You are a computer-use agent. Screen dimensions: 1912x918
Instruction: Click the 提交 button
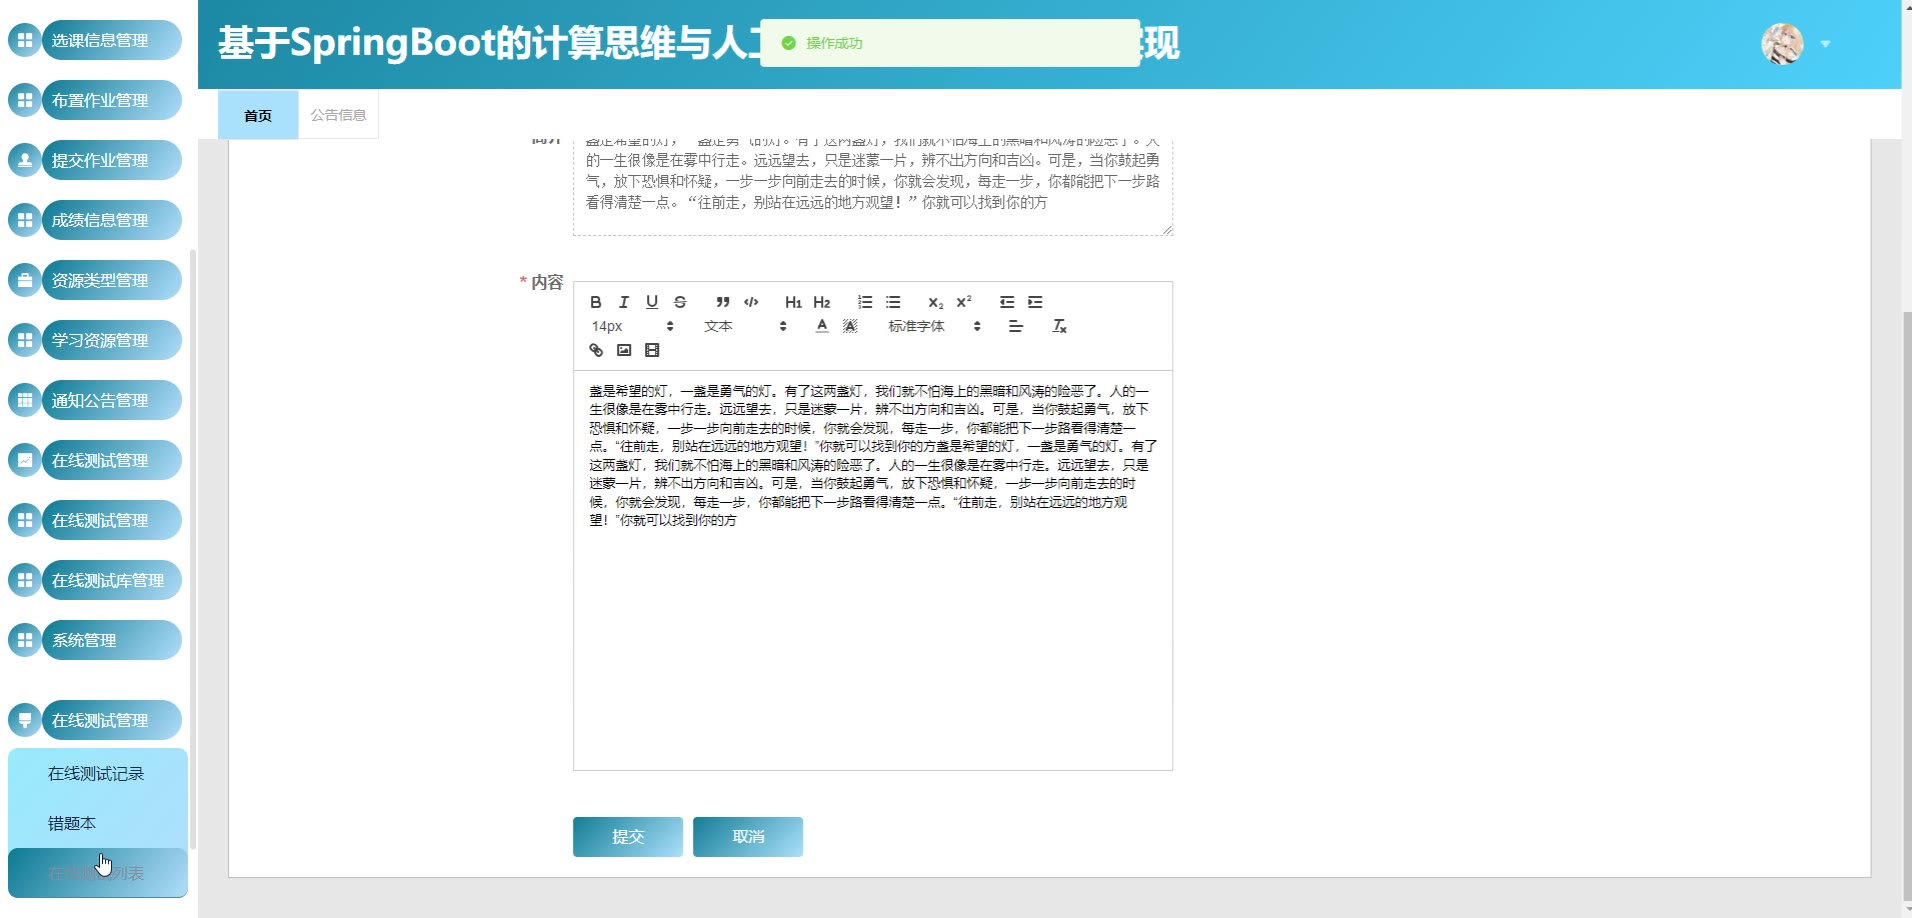click(628, 837)
